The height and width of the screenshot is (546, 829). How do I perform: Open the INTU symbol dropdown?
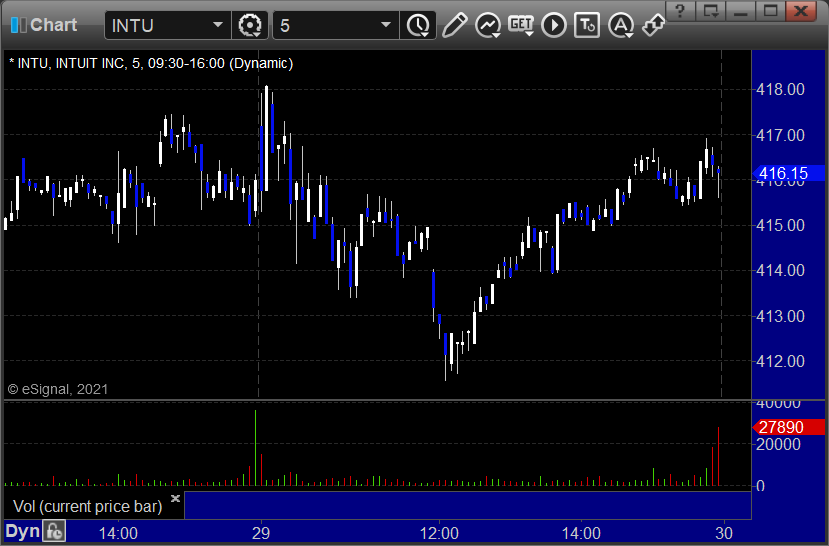tap(217, 25)
